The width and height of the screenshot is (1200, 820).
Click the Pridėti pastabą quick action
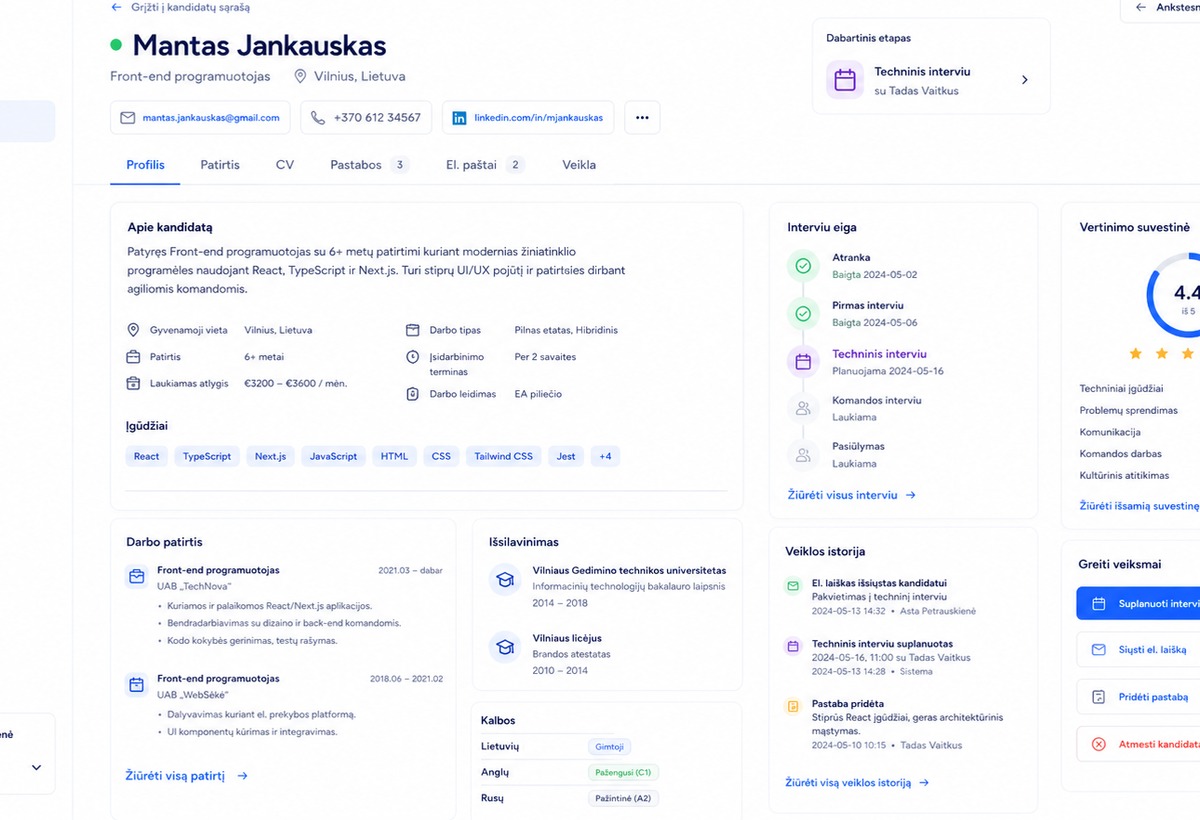(1139, 697)
